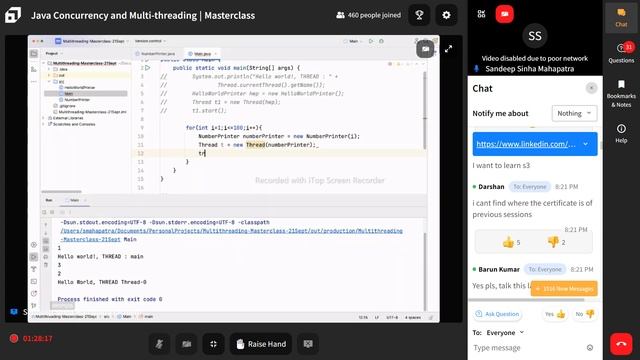Select the Main.java editor tab
640x360 pixels.
click(x=202, y=54)
